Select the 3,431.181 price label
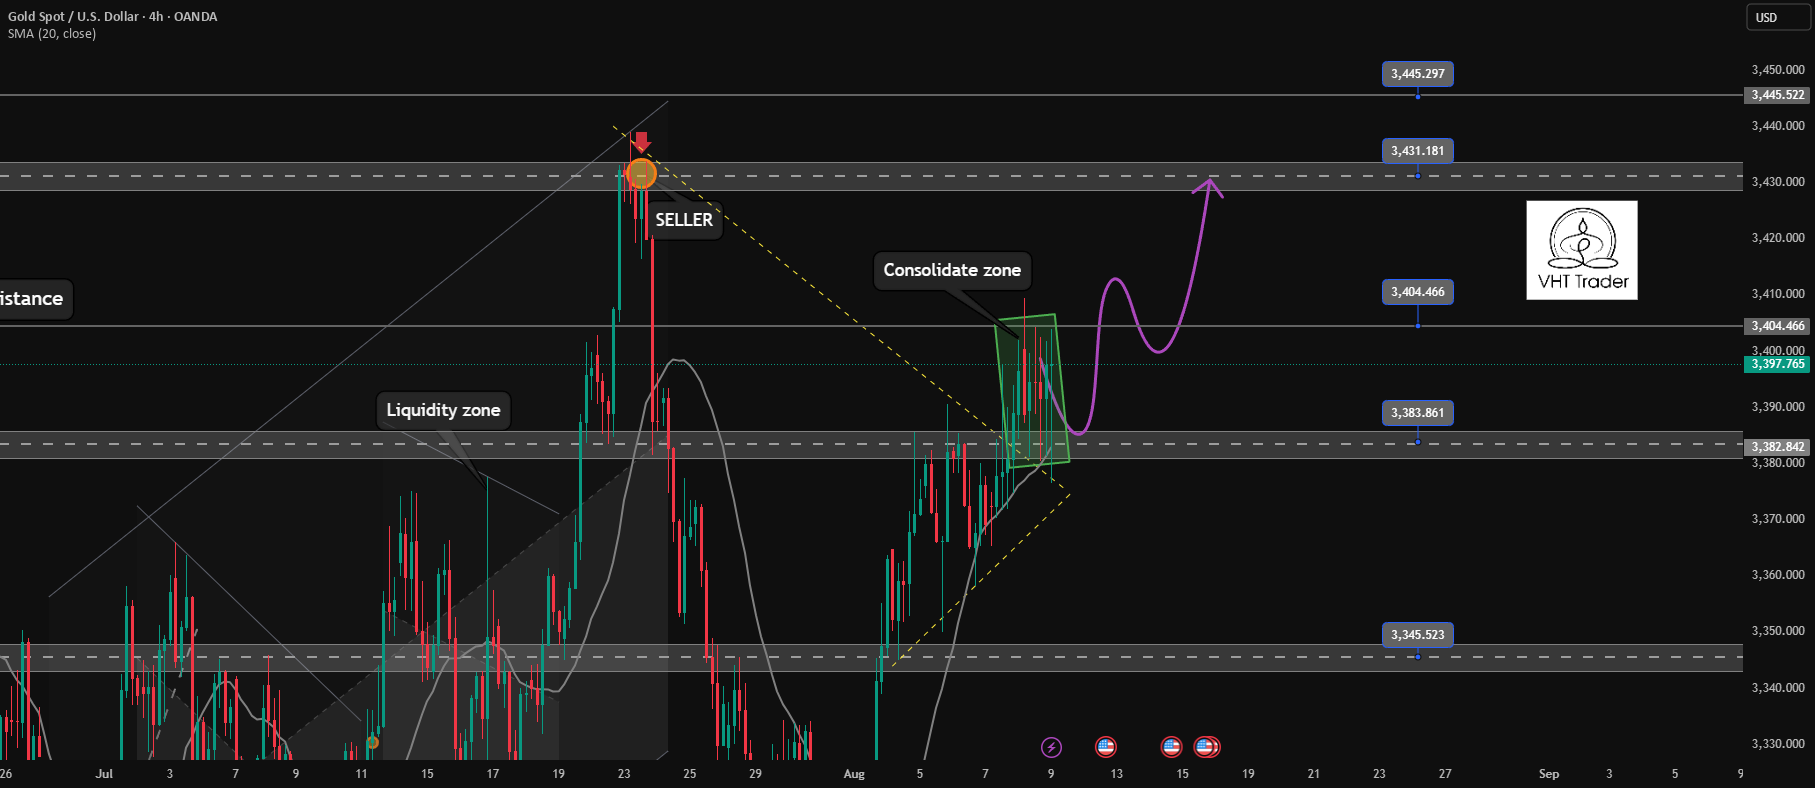The image size is (1815, 788). (1418, 151)
